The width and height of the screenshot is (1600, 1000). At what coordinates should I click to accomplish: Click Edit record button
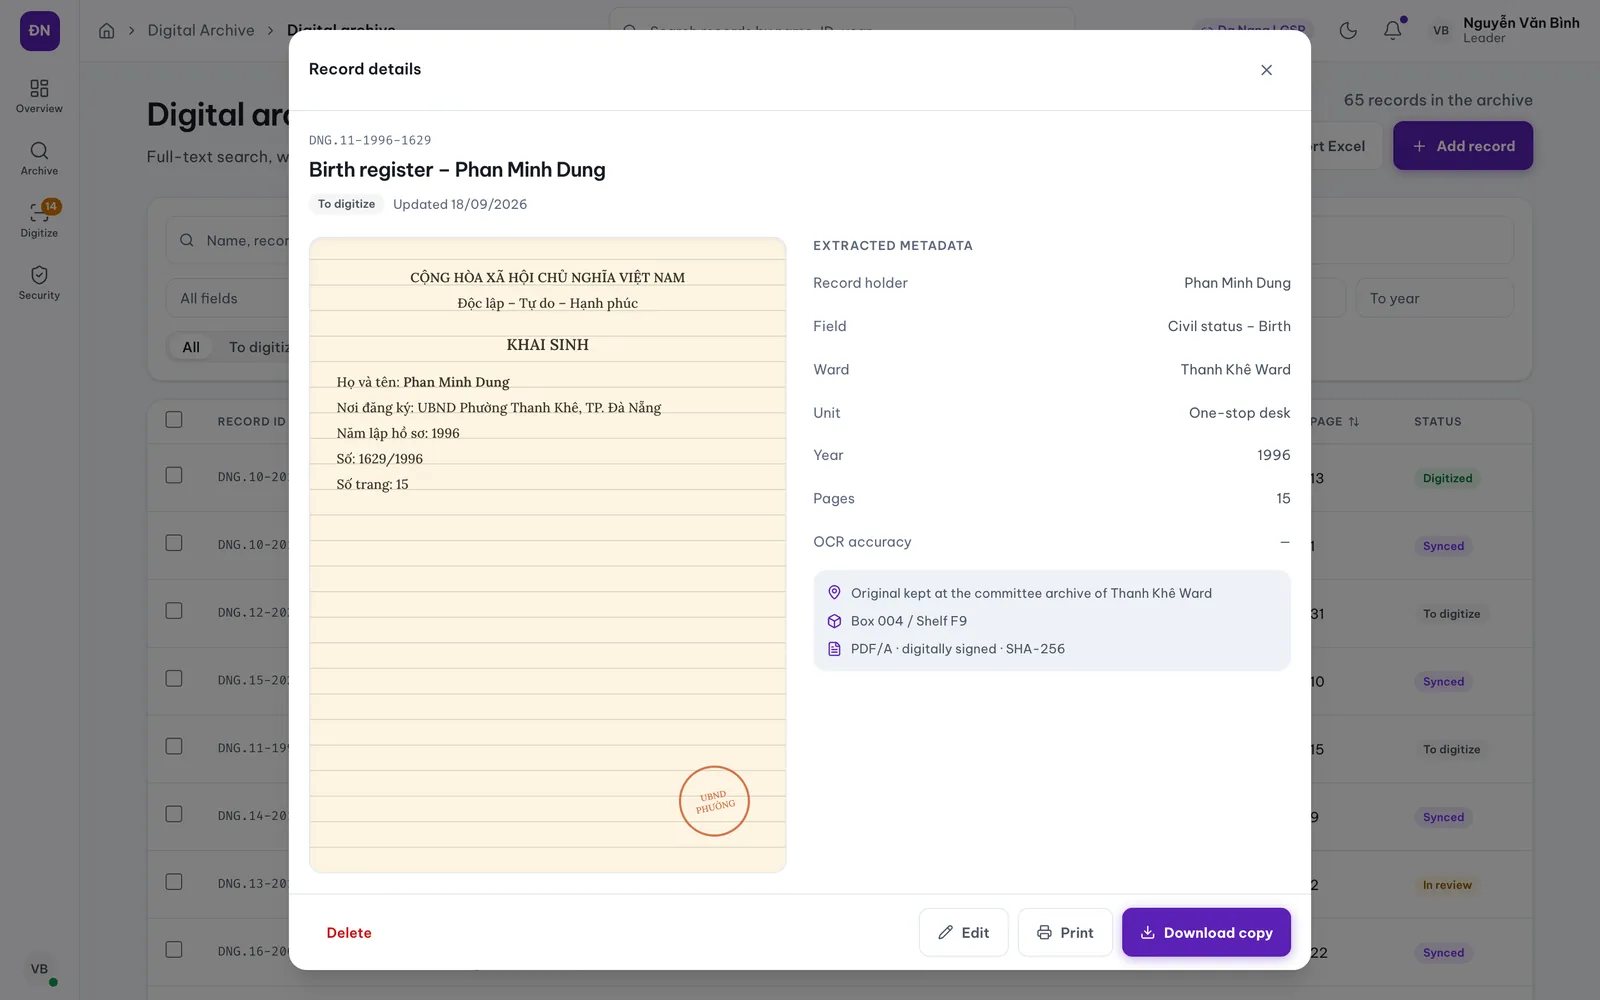(963, 932)
